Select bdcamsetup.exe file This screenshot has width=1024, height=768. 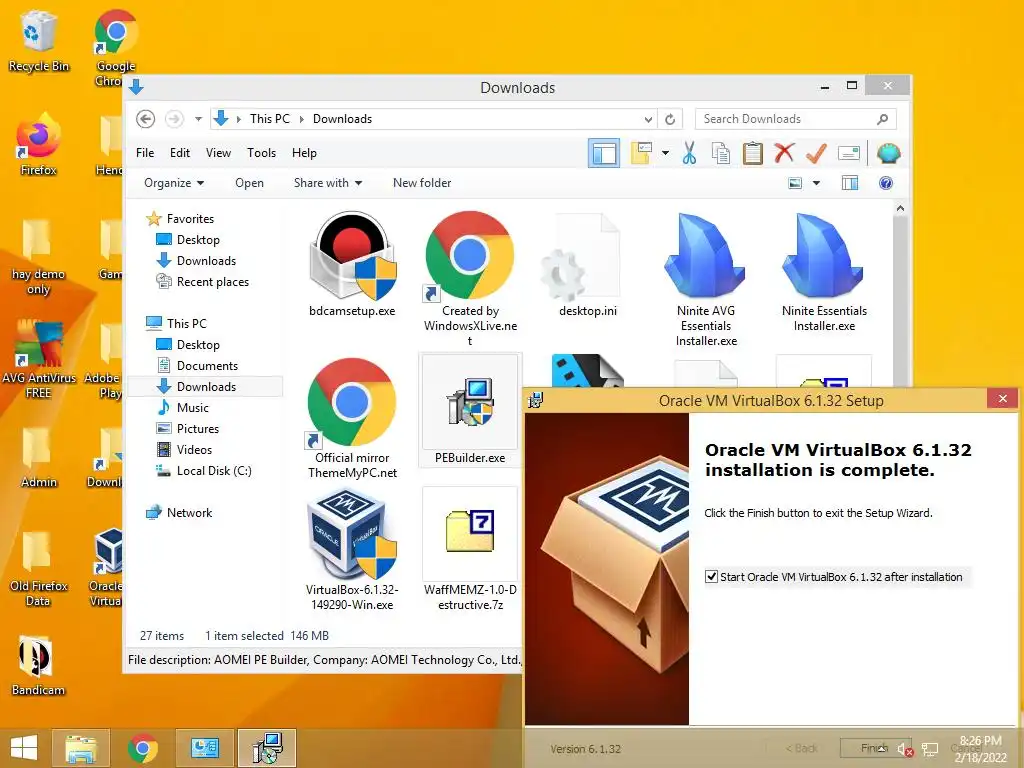tap(352, 264)
